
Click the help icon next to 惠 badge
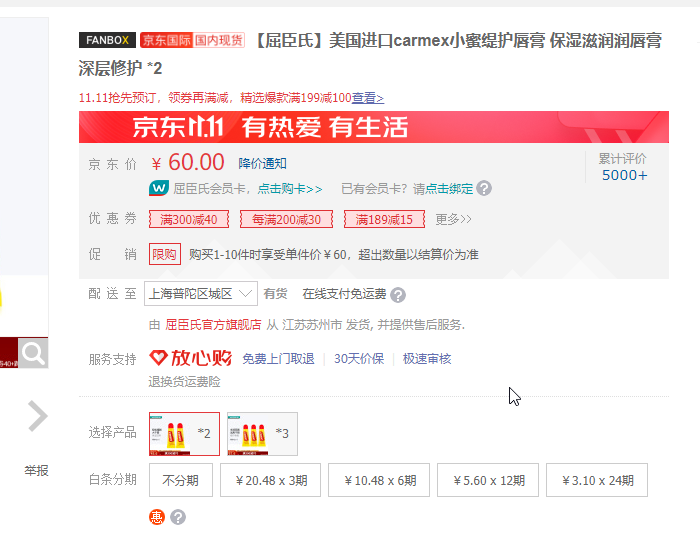(178, 517)
